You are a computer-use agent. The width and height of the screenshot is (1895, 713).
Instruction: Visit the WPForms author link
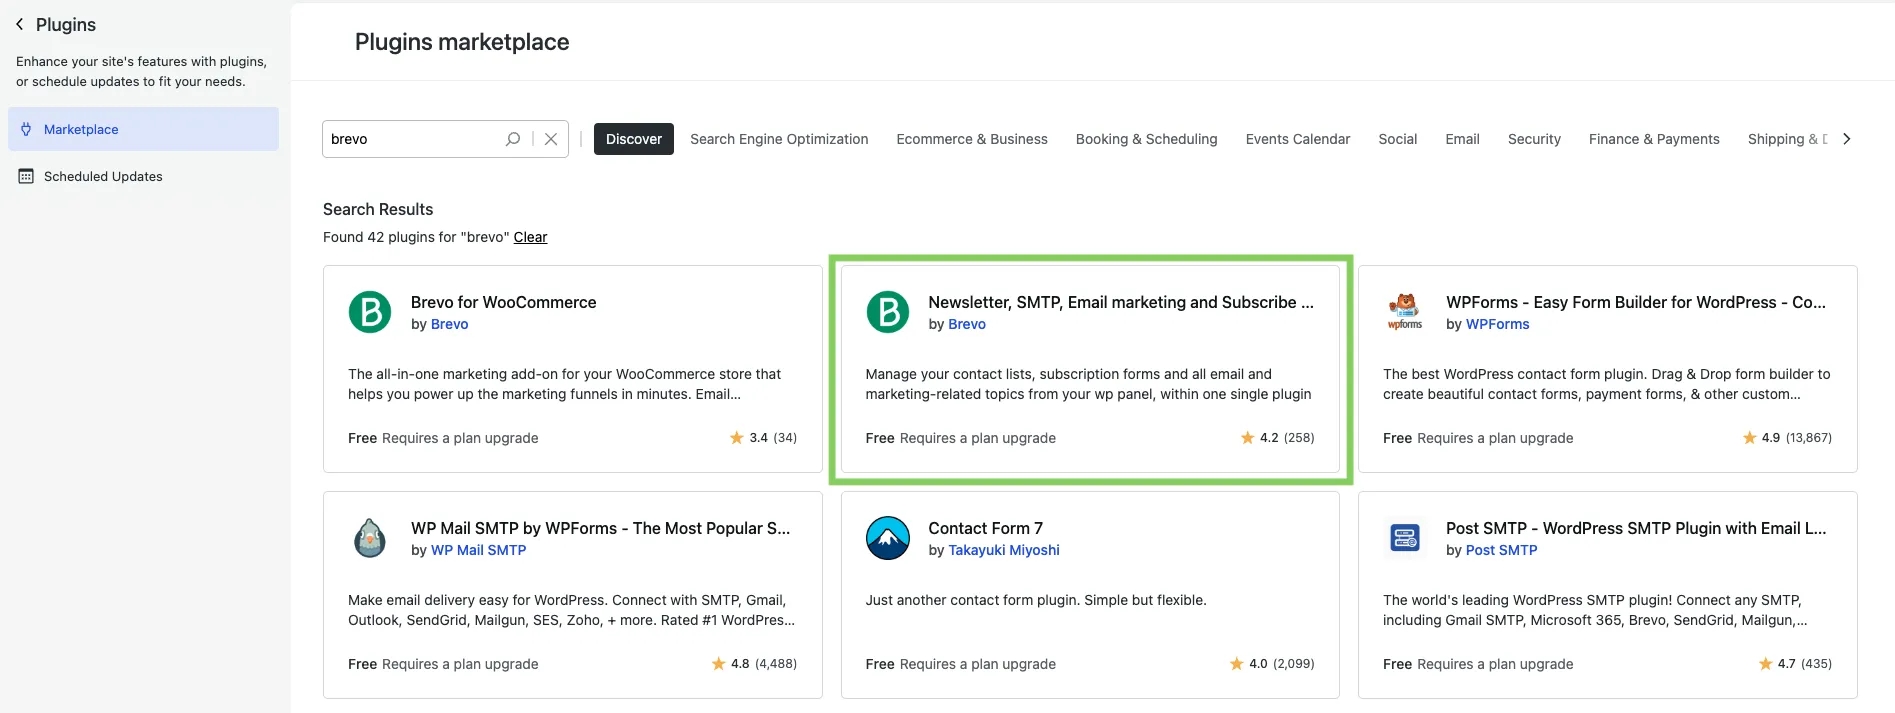pos(1498,324)
